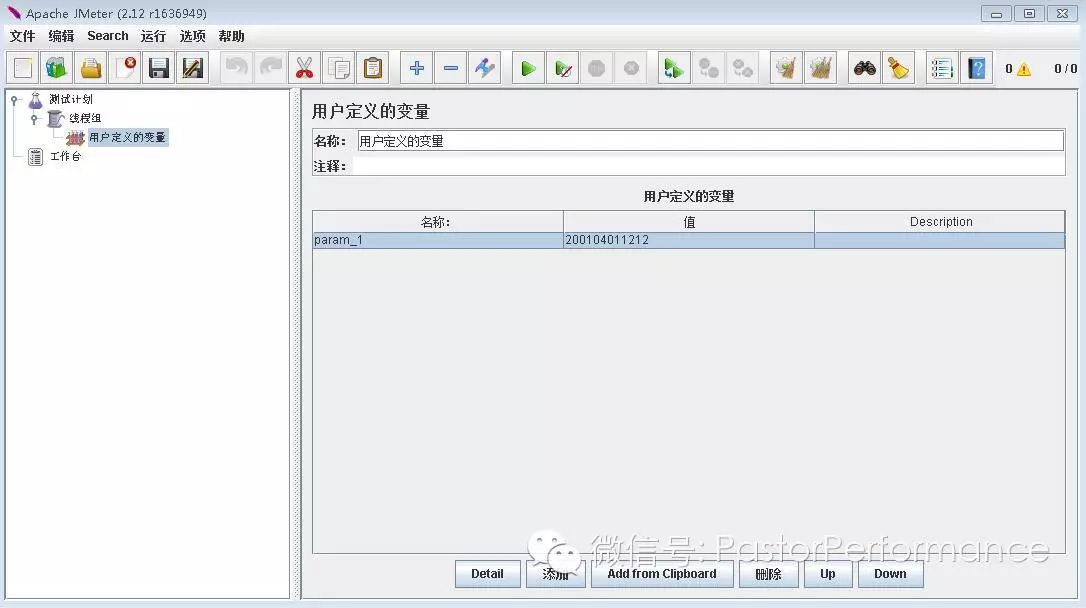
Task: Select 线程组 in the tree
Action: [x=84, y=118]
